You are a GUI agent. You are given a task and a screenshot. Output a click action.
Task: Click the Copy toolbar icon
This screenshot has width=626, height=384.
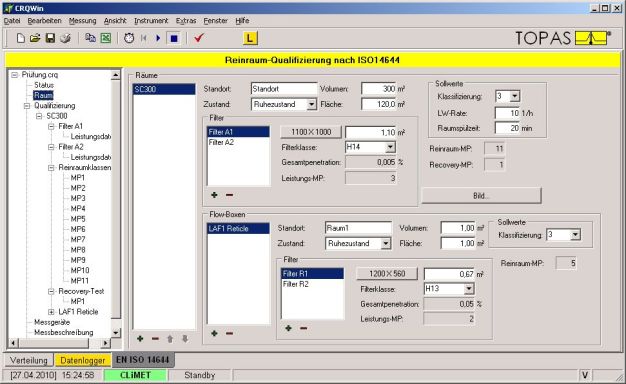click(91, 38)
